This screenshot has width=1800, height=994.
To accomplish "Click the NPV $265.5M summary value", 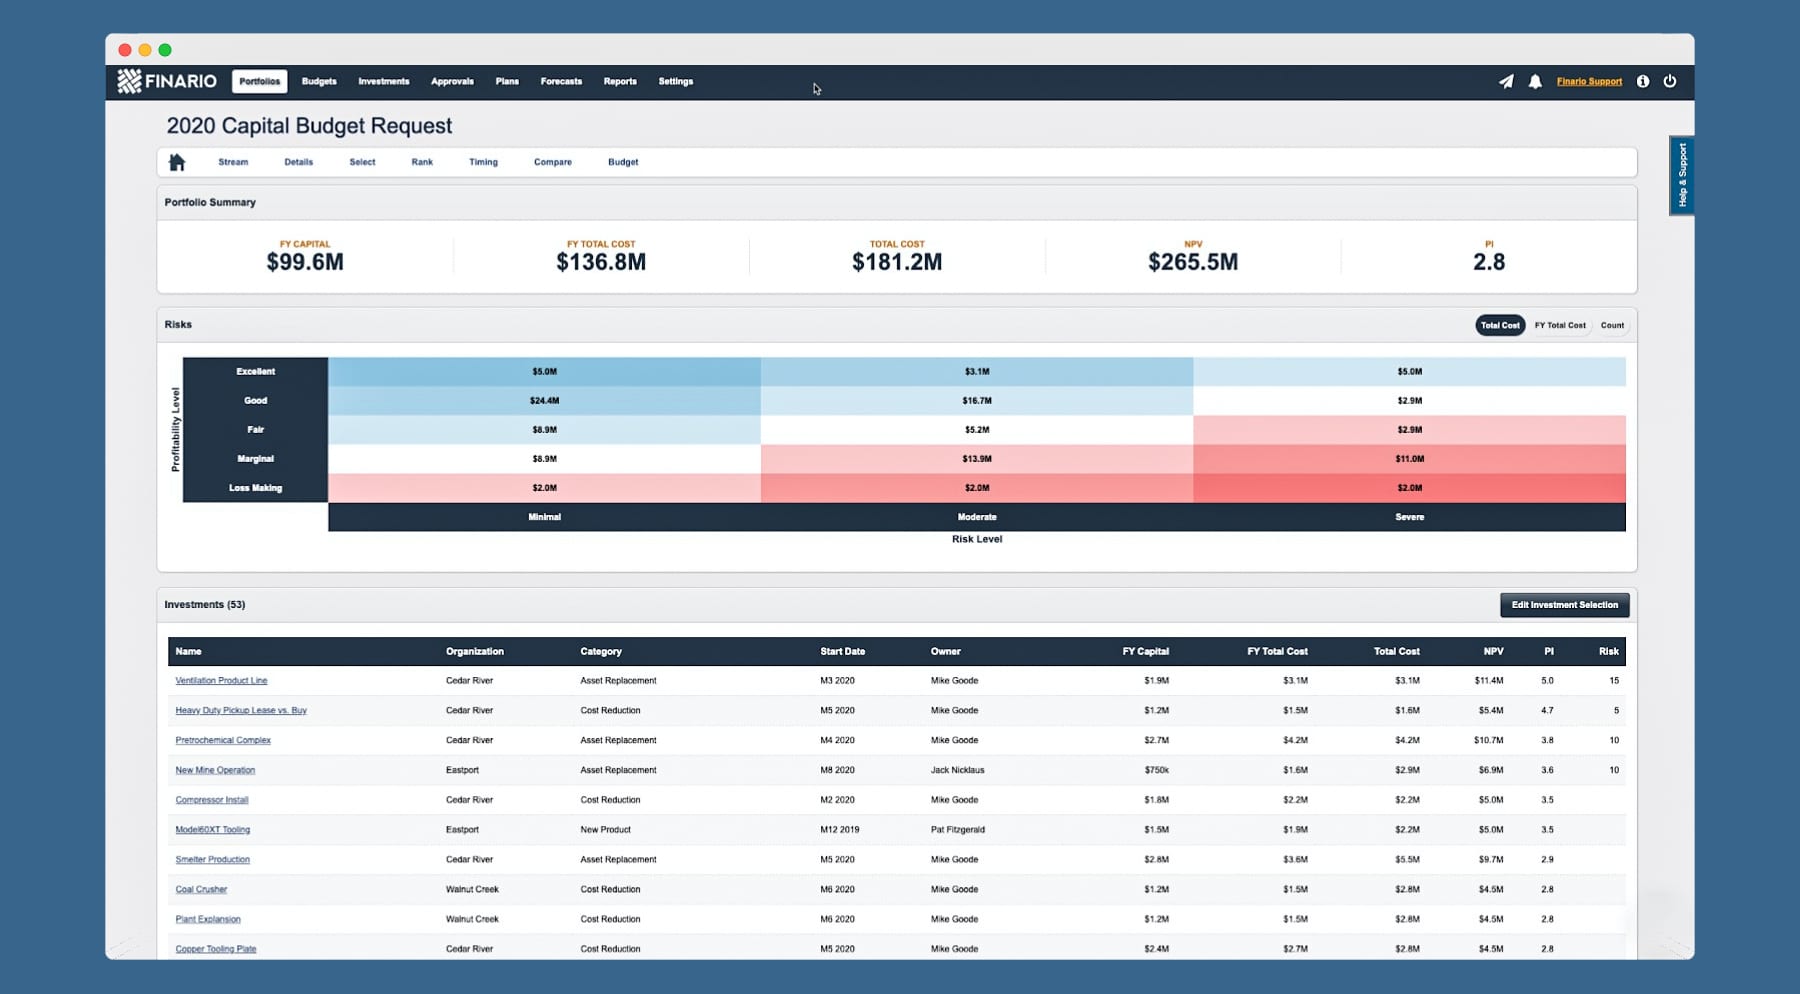I will click(1193, 262).
